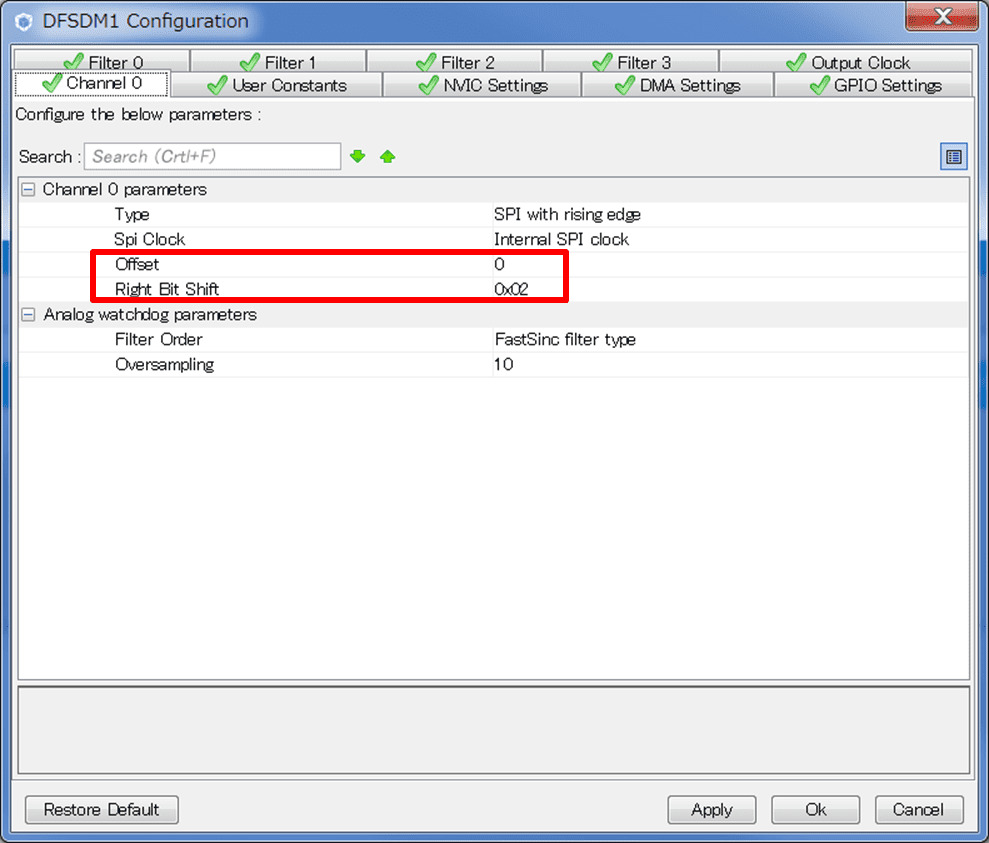Close the DFSDM1 Configuration window
989x843 pixels.
941,17
